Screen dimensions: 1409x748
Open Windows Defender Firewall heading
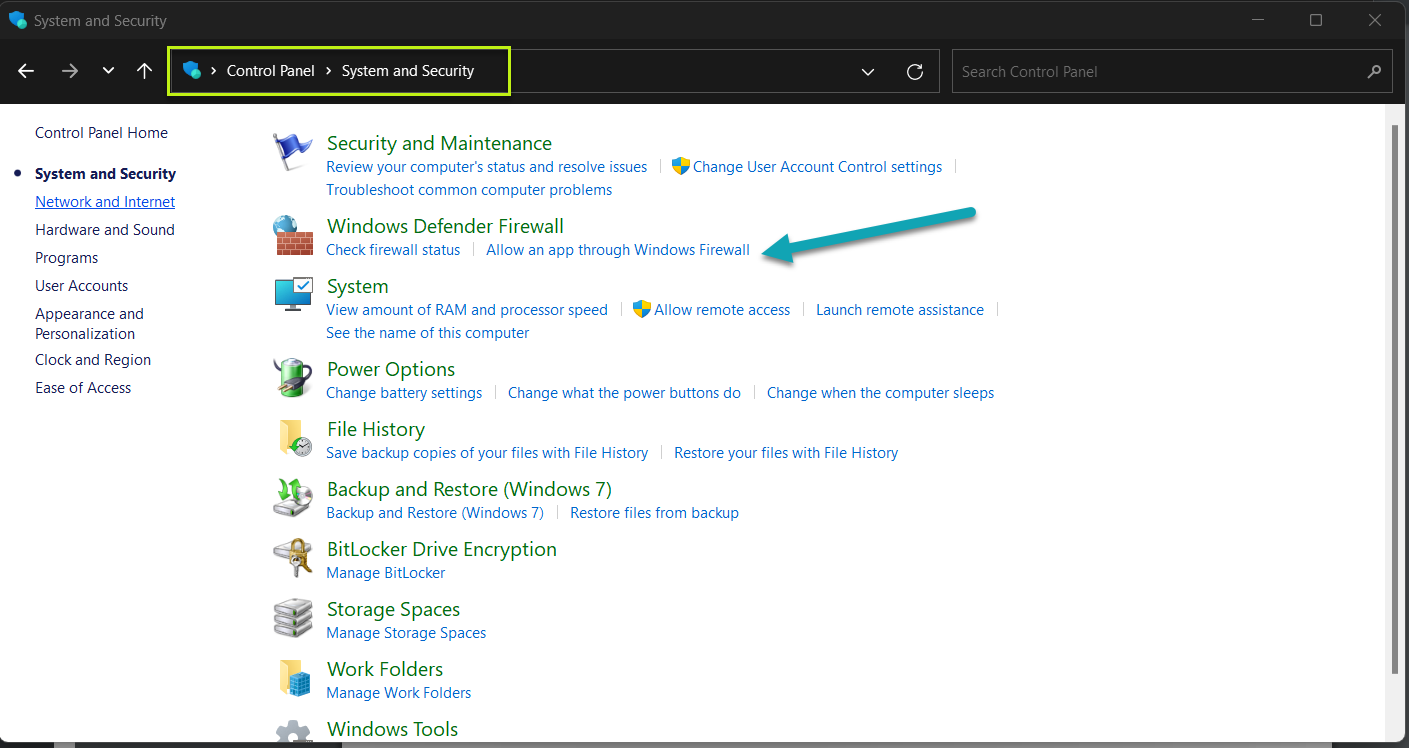pos(445,226)
